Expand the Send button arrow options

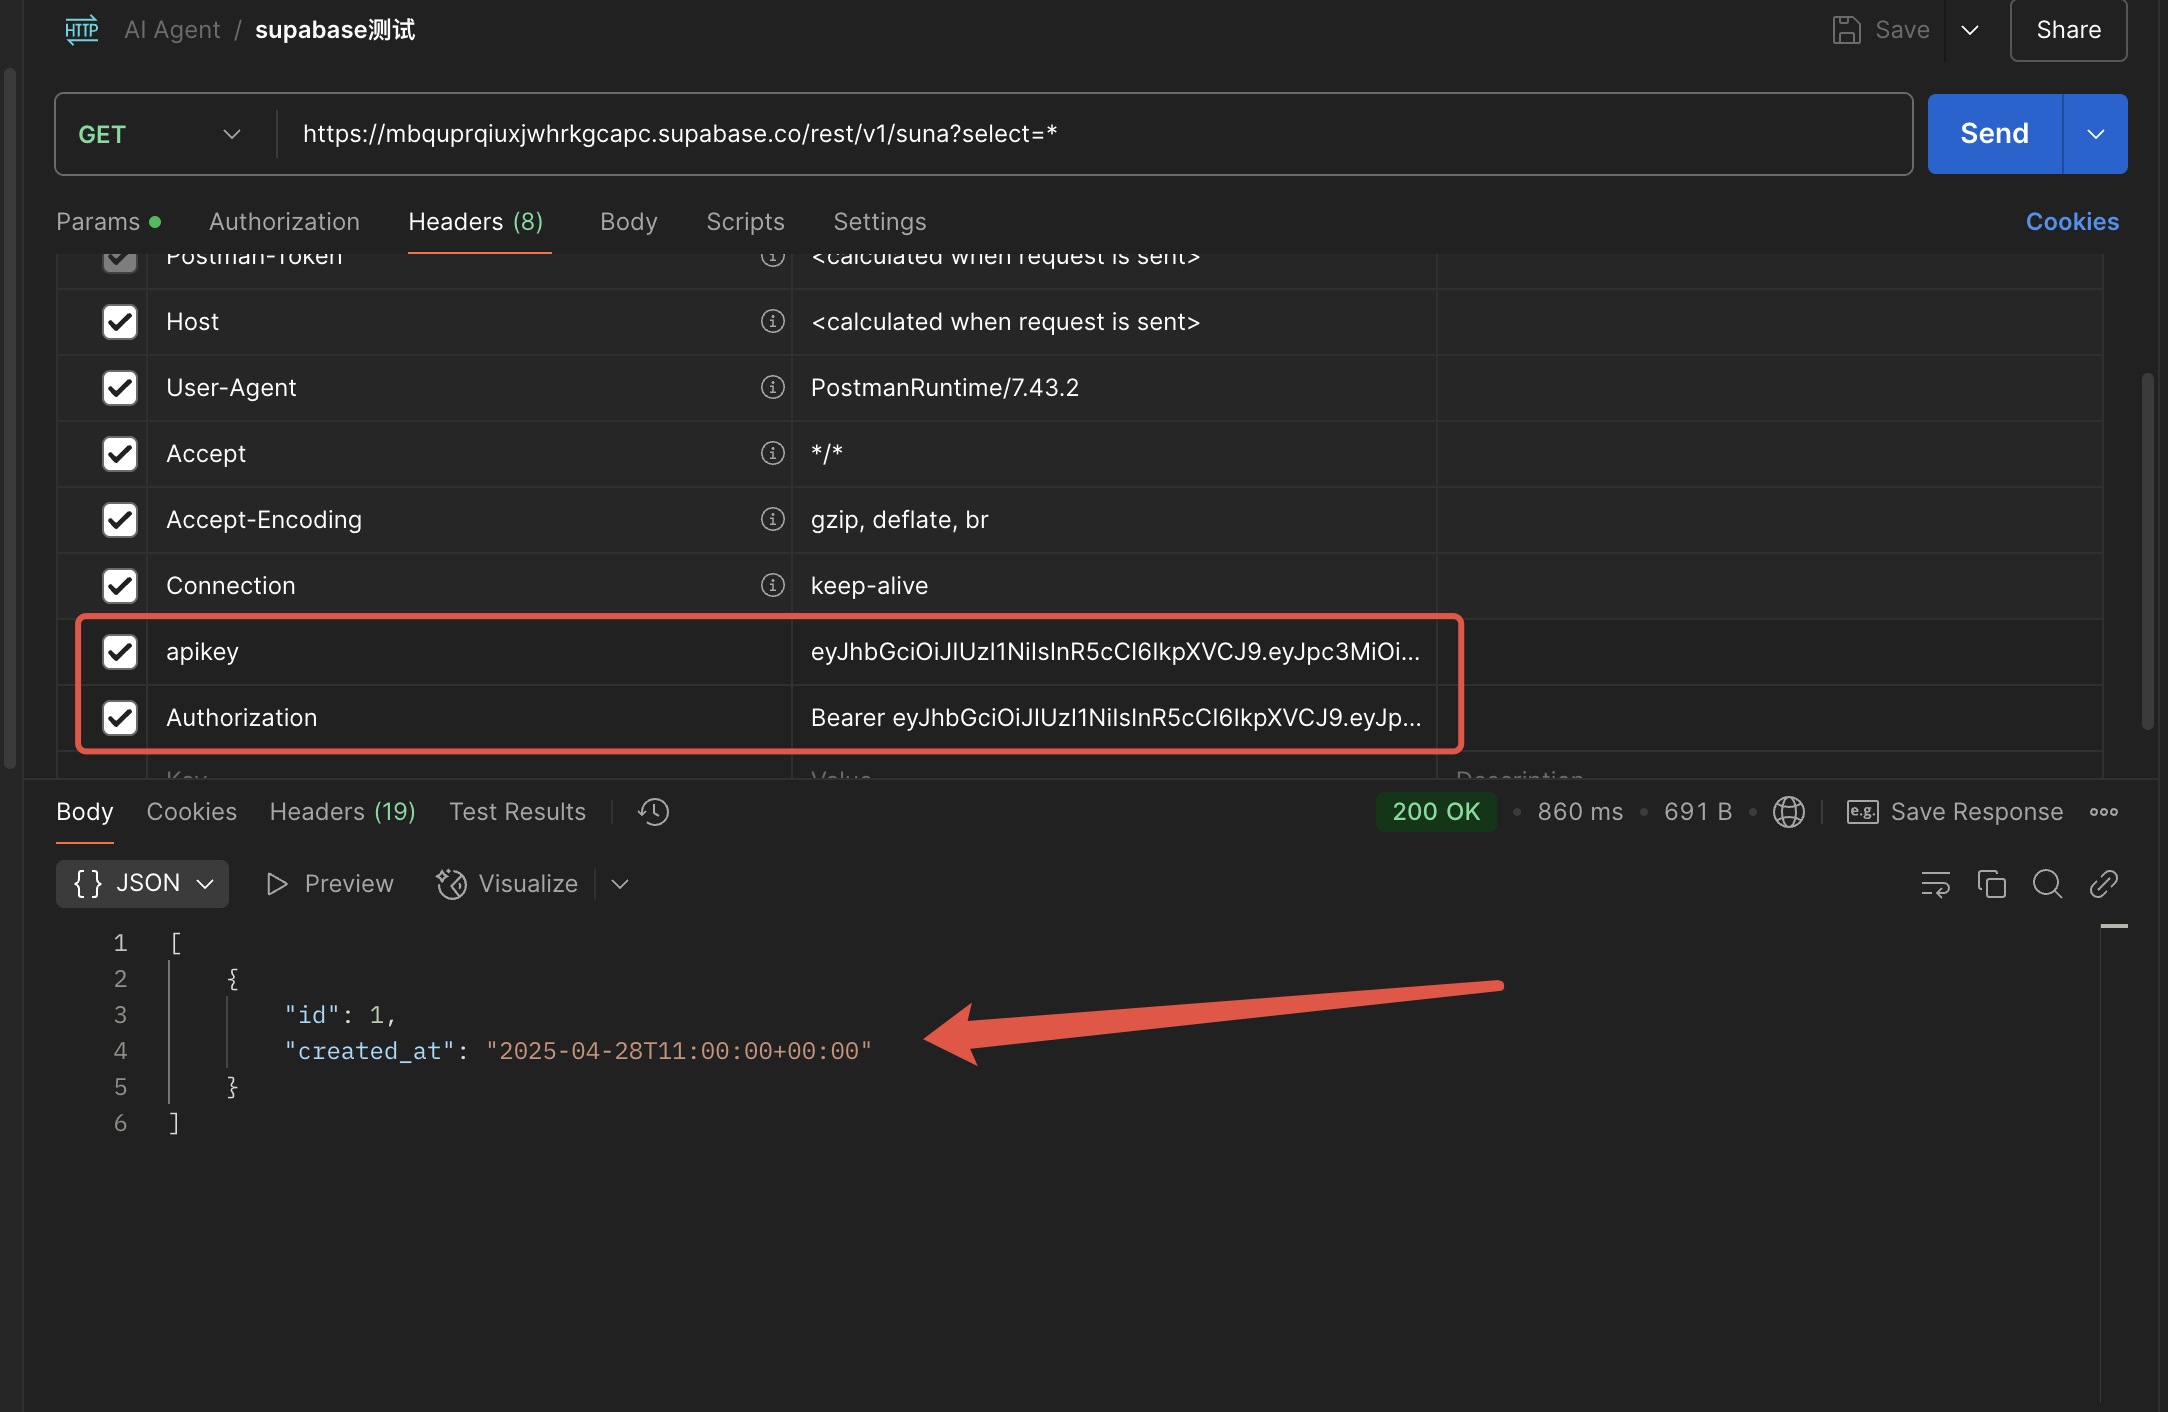click(2095, 134)
